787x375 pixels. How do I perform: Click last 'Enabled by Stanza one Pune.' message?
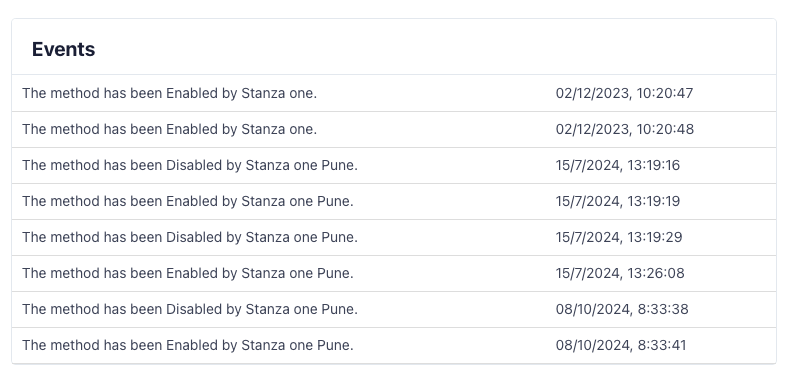coord(188,345)
